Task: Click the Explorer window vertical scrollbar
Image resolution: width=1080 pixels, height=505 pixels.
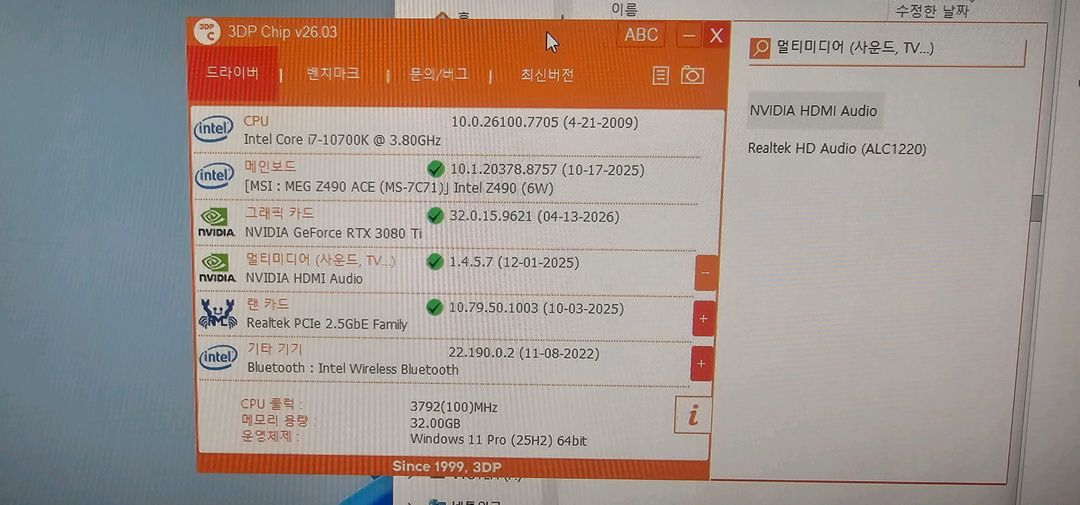Action: (1037, 207)
